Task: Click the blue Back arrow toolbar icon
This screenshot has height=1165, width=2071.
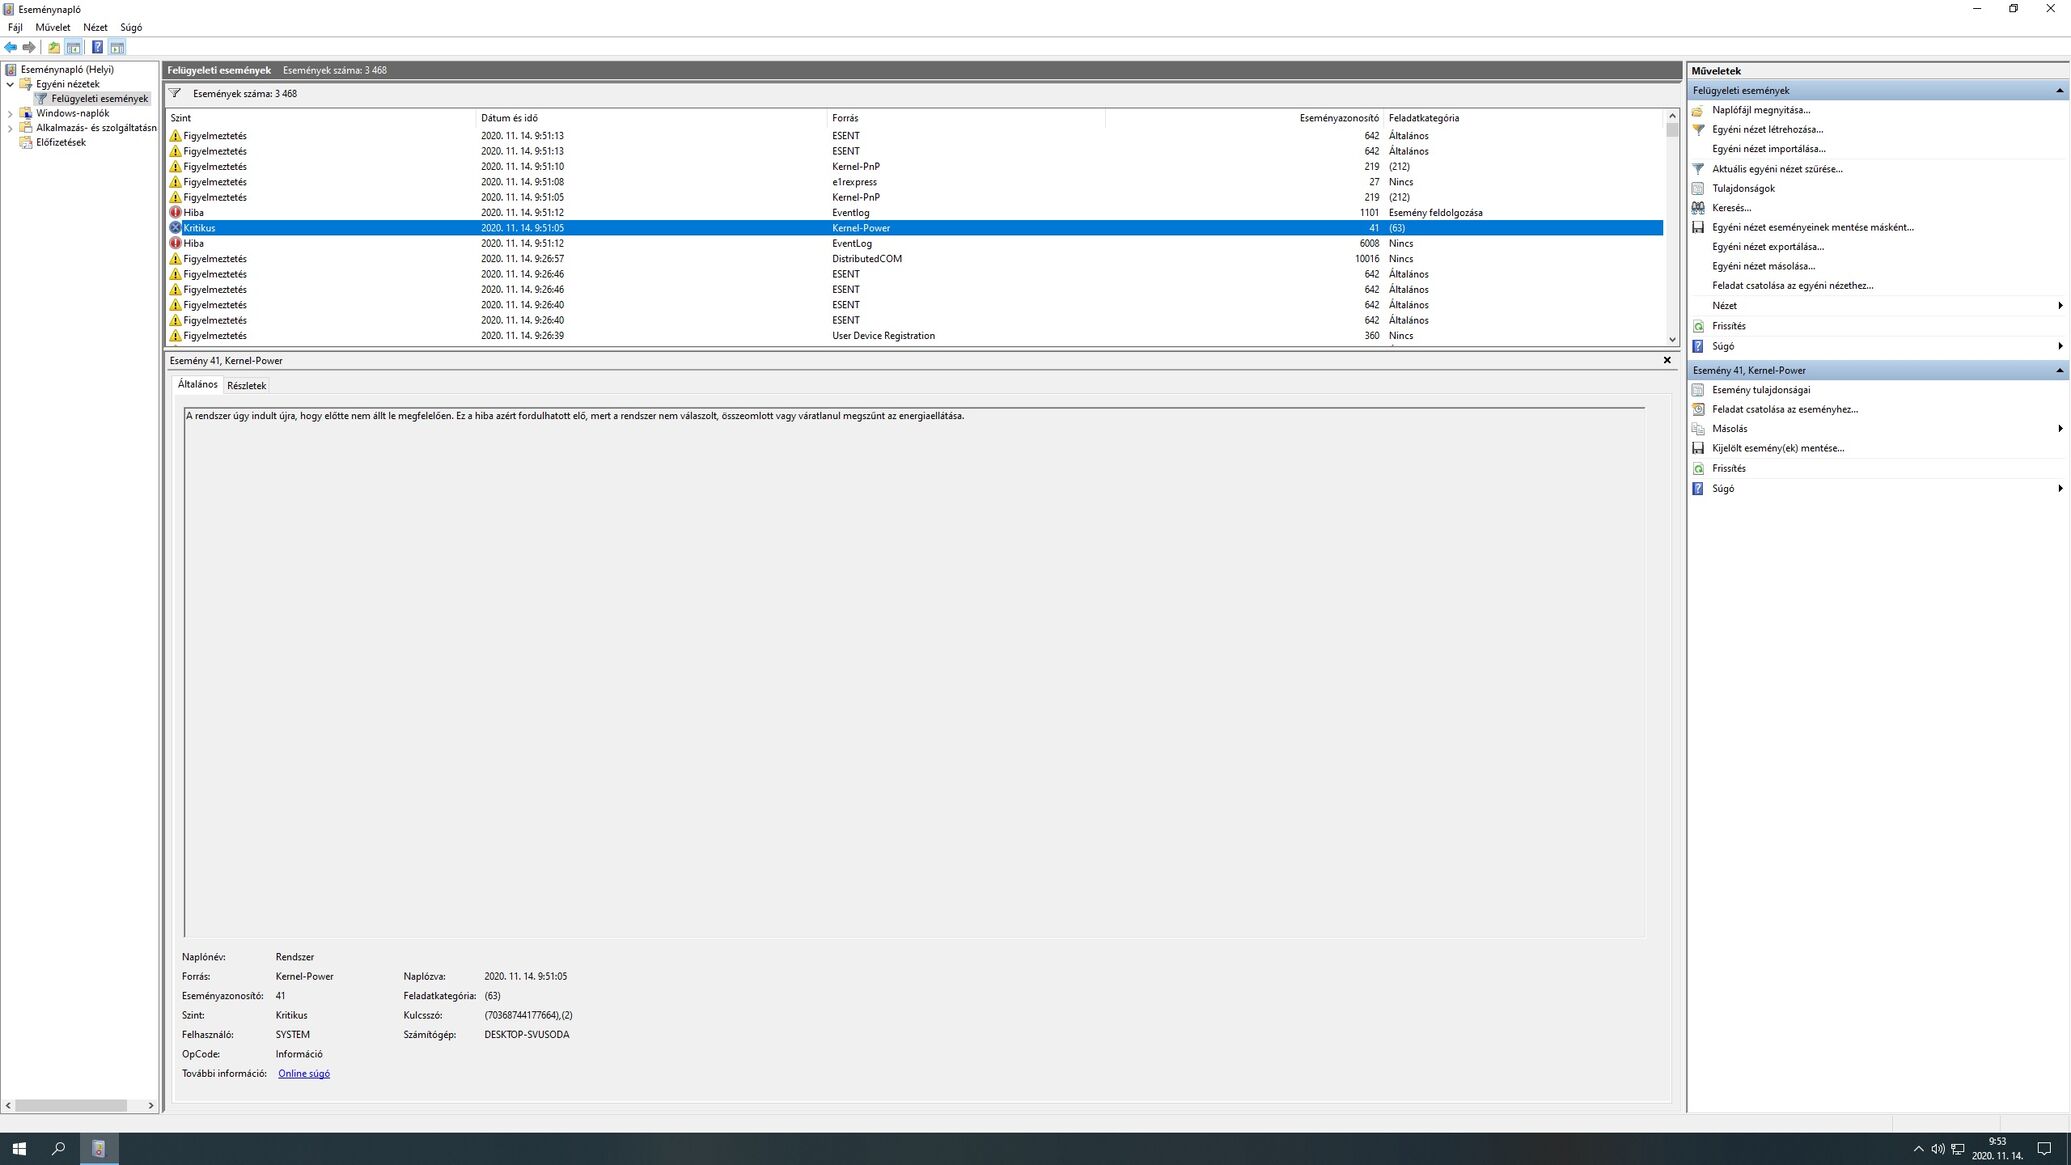Action: tap(11, 47)
